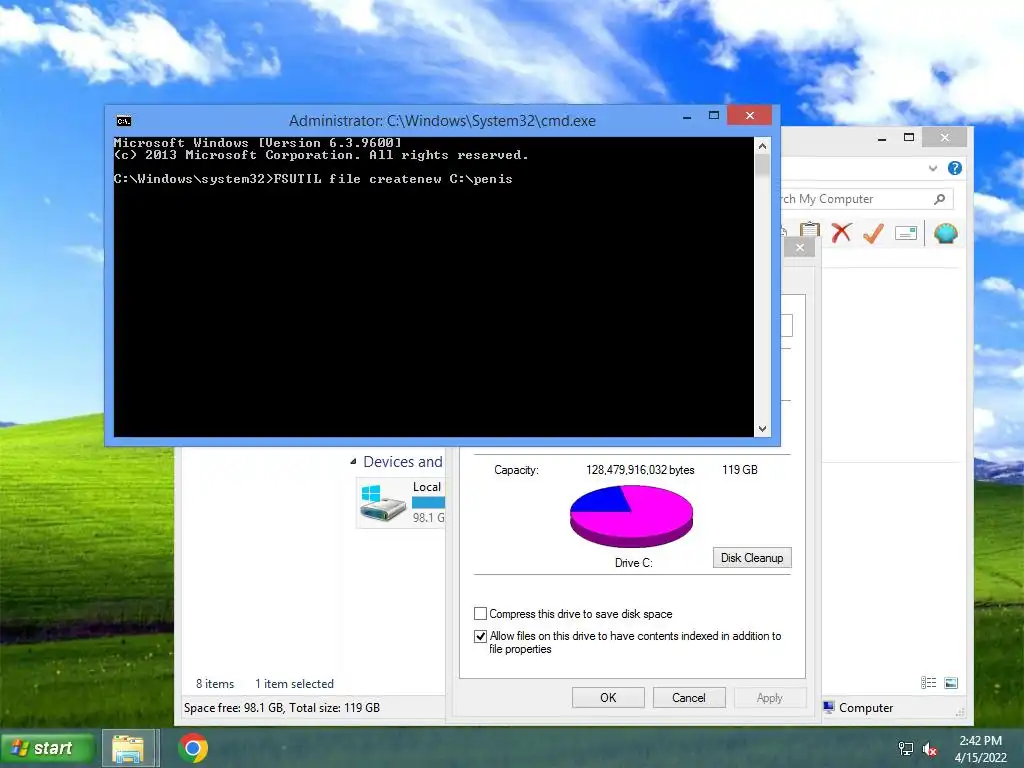This screenshot has height=768, width=1024.
Task: Open the blue Help question mark icon
Action: click(x=955, y=168)
